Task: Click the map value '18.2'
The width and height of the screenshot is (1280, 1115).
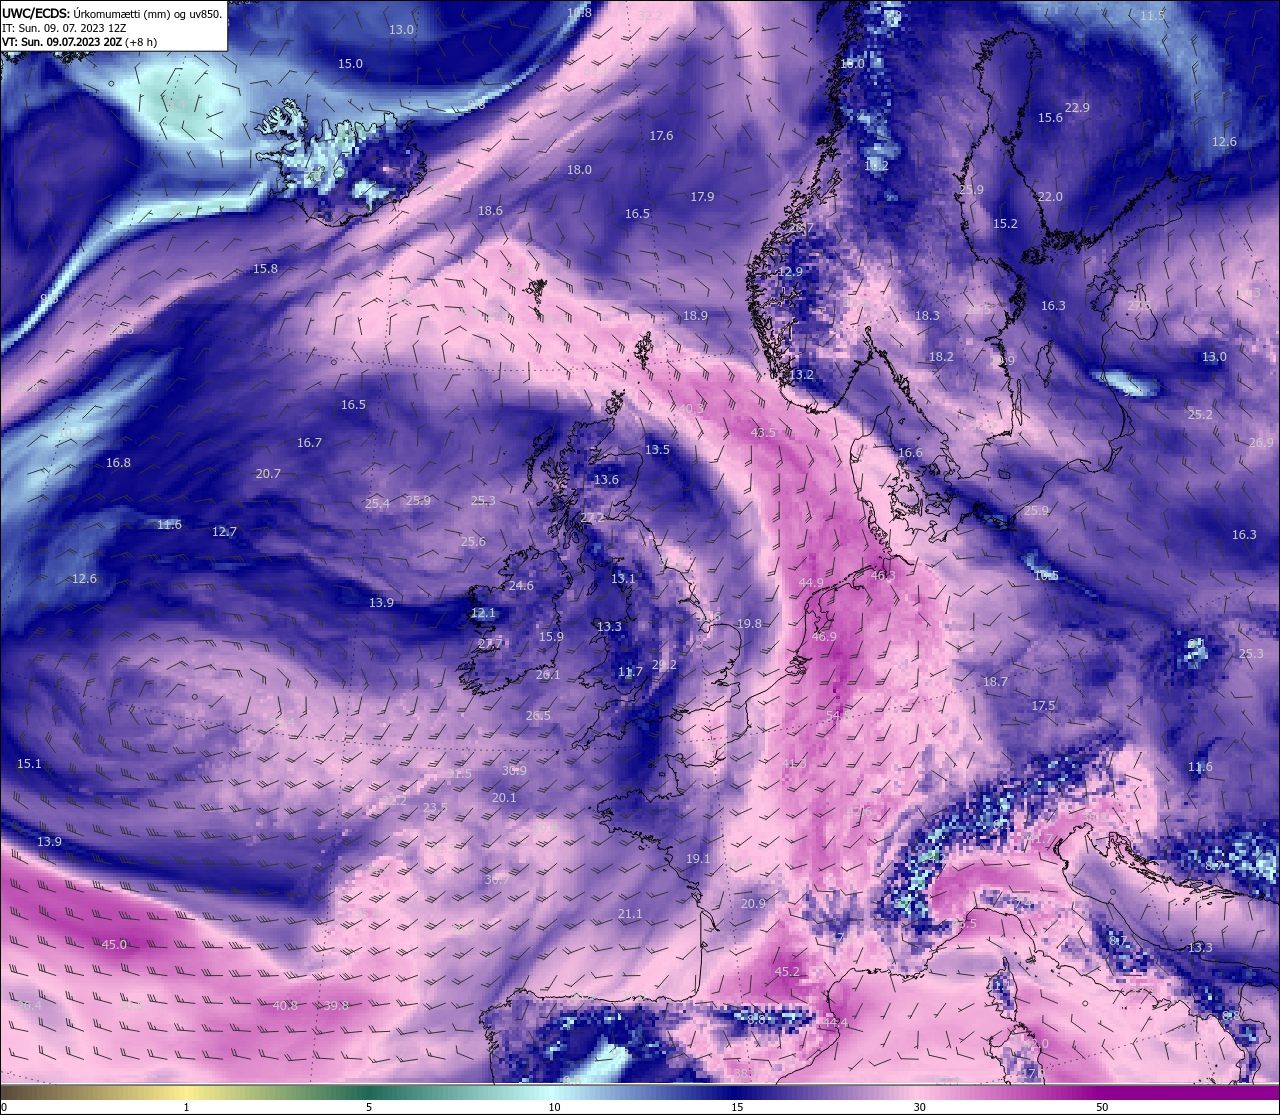Action: click(941, 357)
